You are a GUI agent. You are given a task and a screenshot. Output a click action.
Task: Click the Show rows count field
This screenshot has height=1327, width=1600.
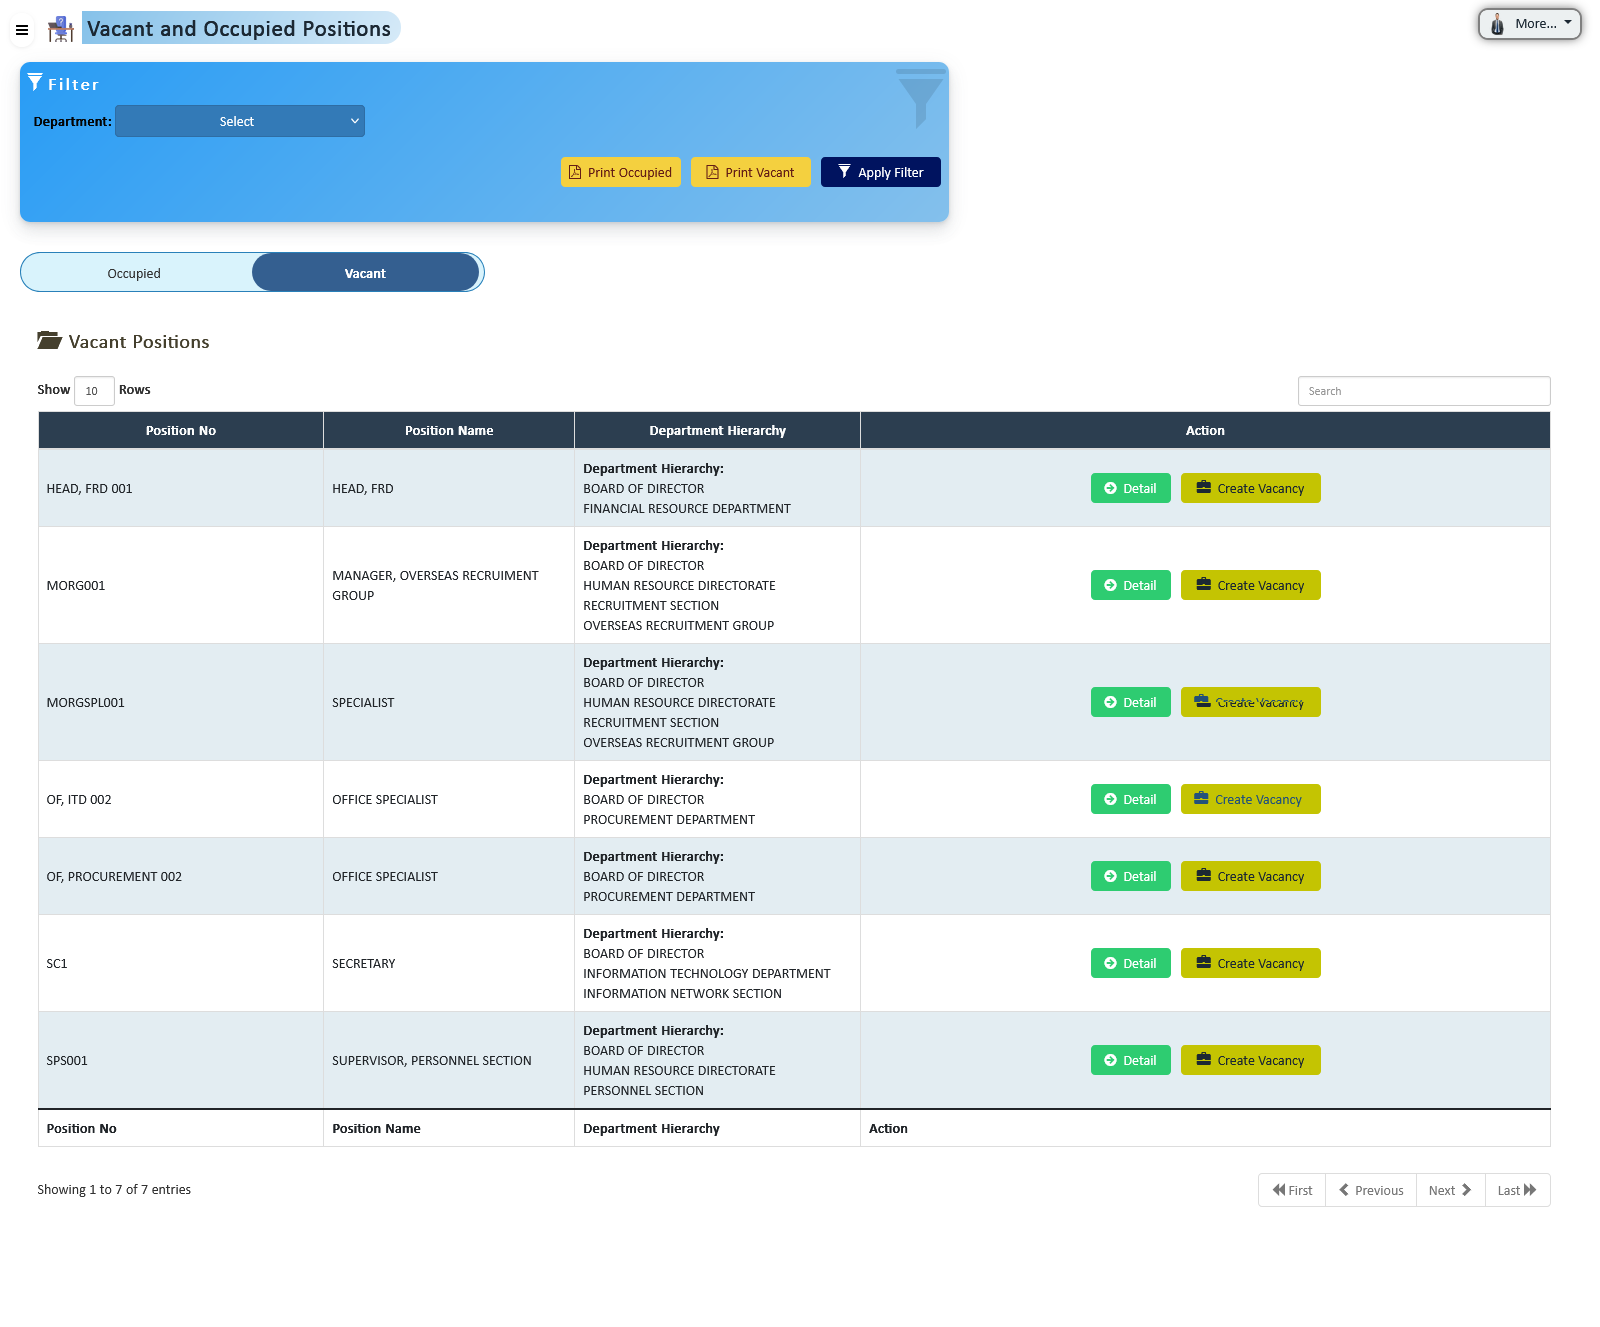(x=93, y=391)
